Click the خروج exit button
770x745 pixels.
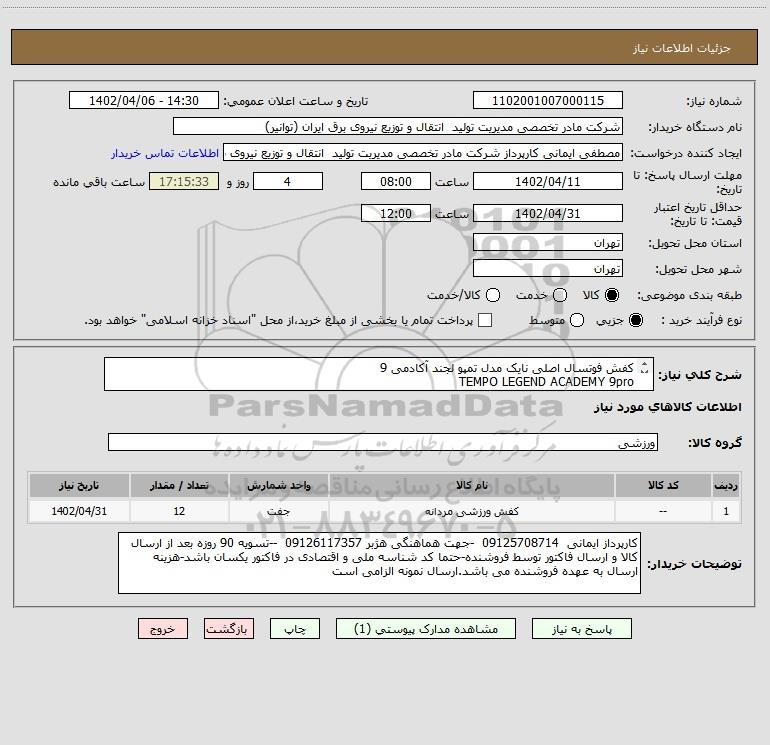163,629
